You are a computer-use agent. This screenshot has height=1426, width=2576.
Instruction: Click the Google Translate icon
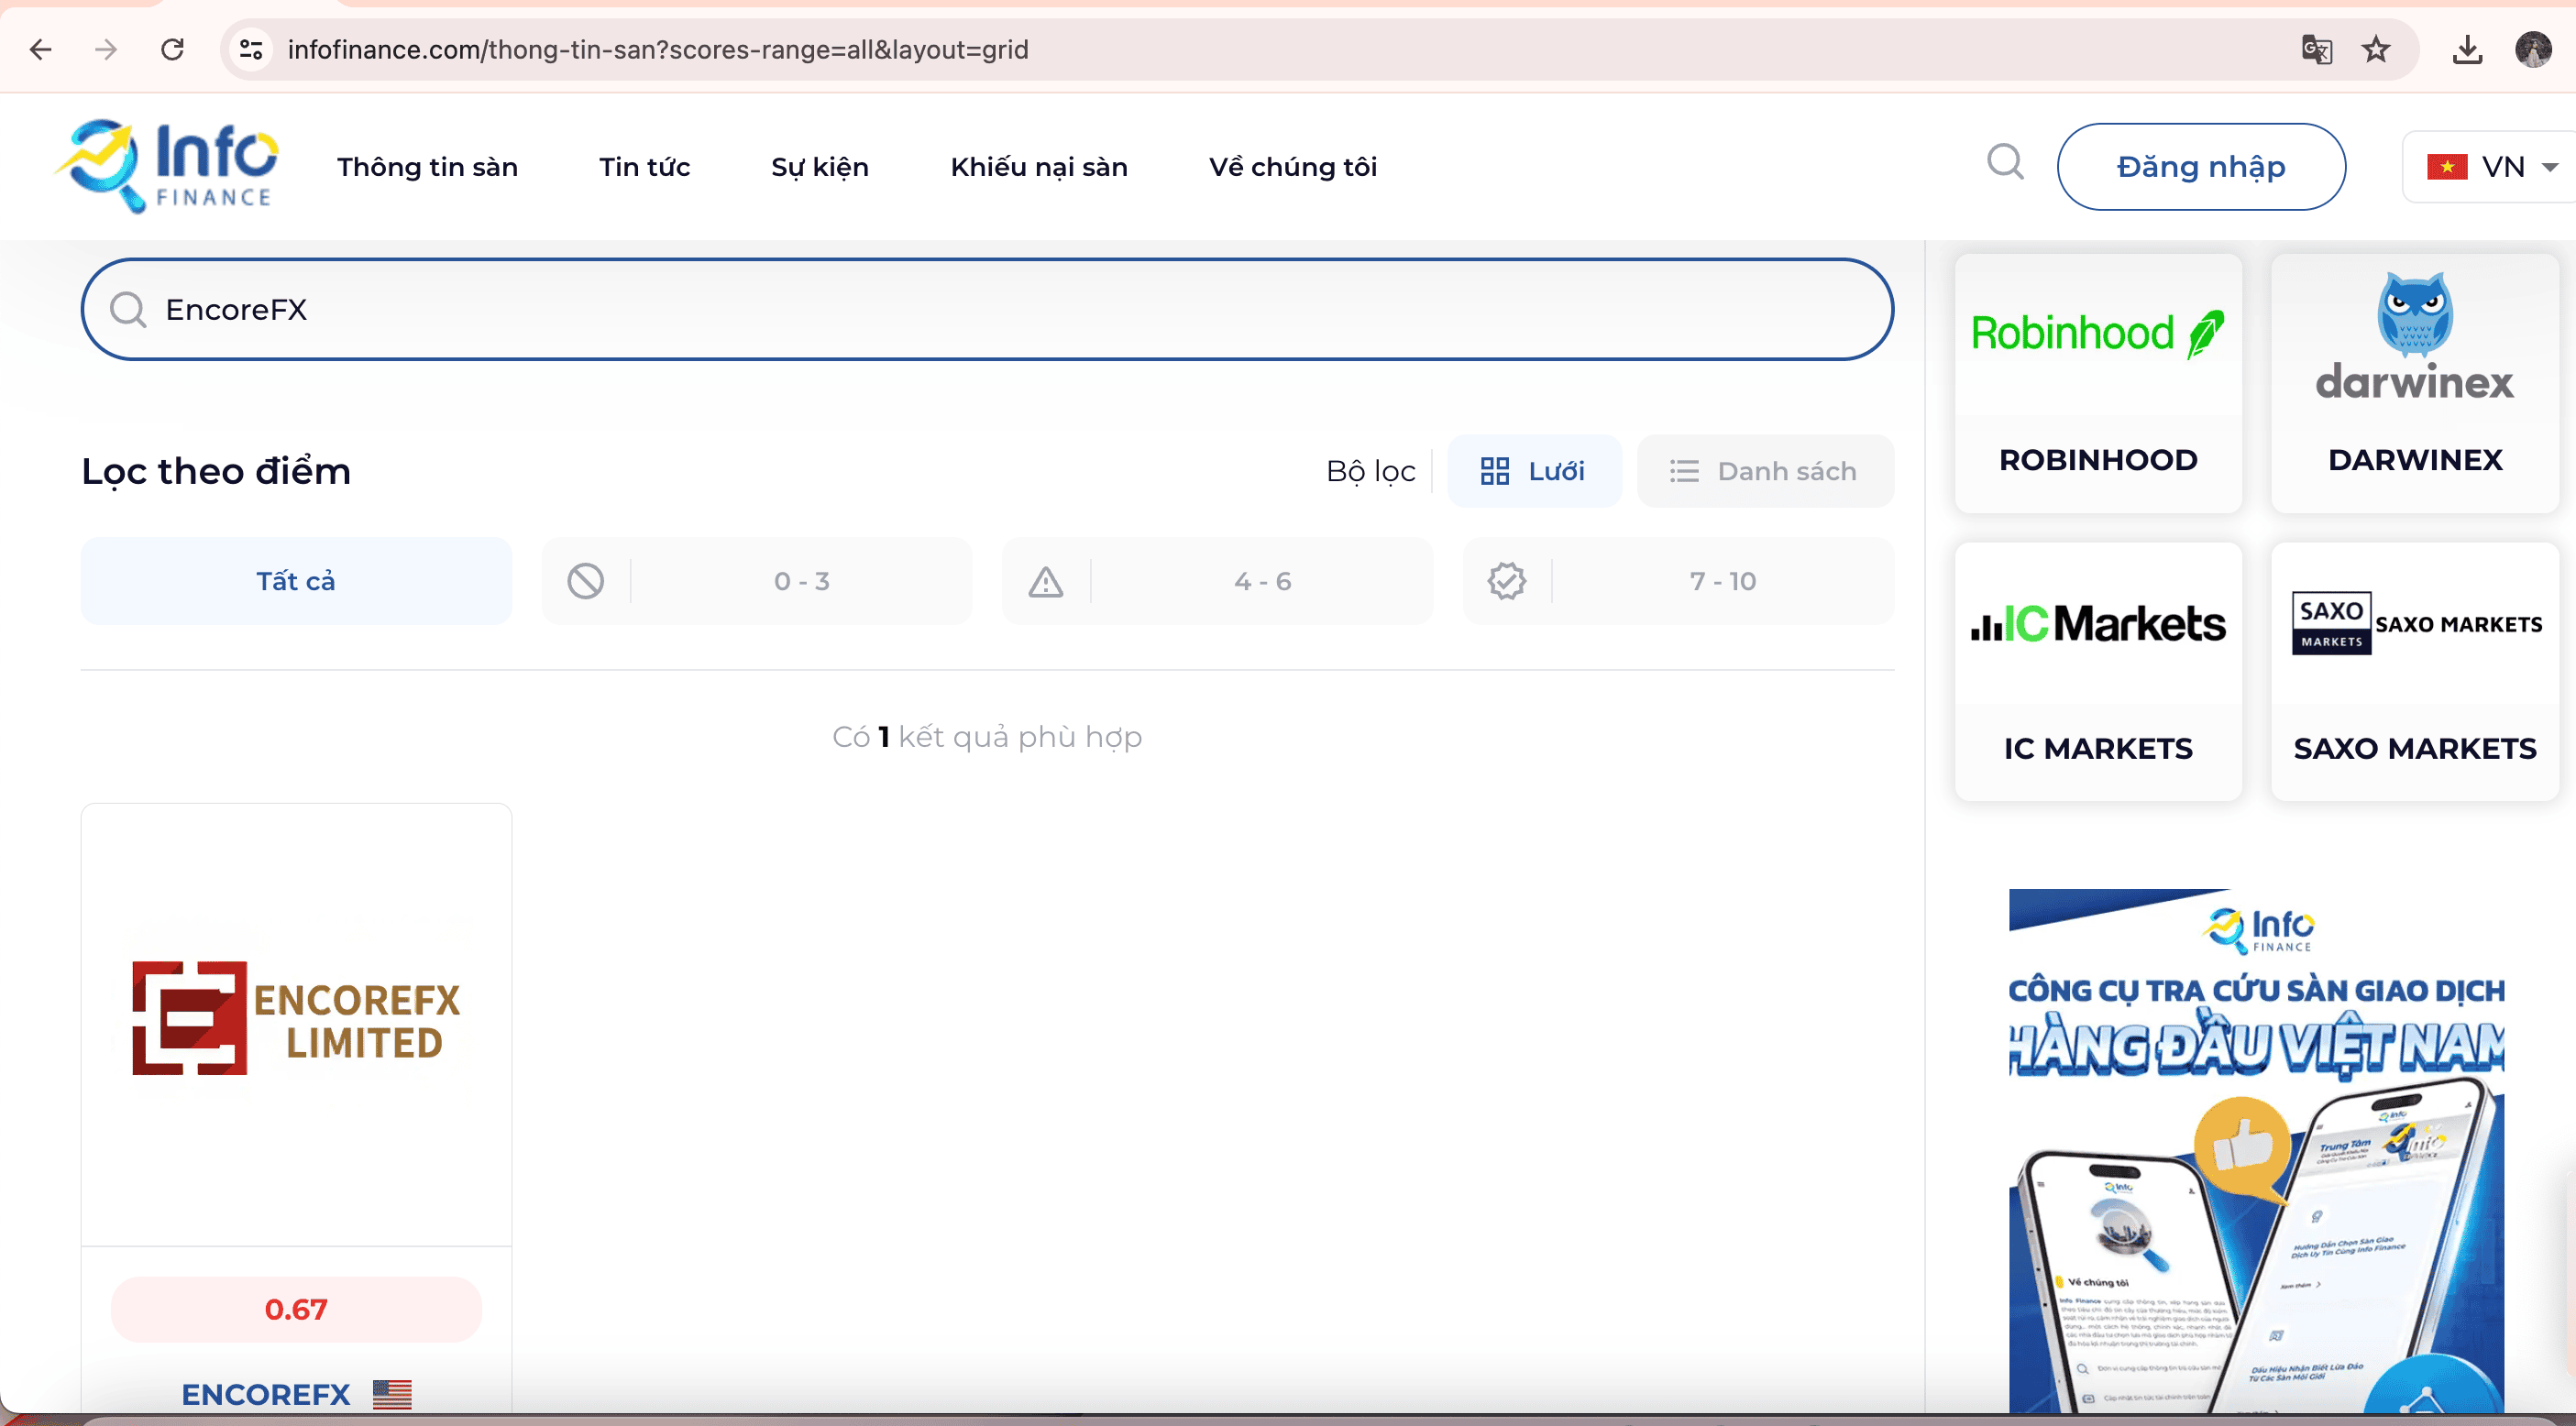point(2317,49)
